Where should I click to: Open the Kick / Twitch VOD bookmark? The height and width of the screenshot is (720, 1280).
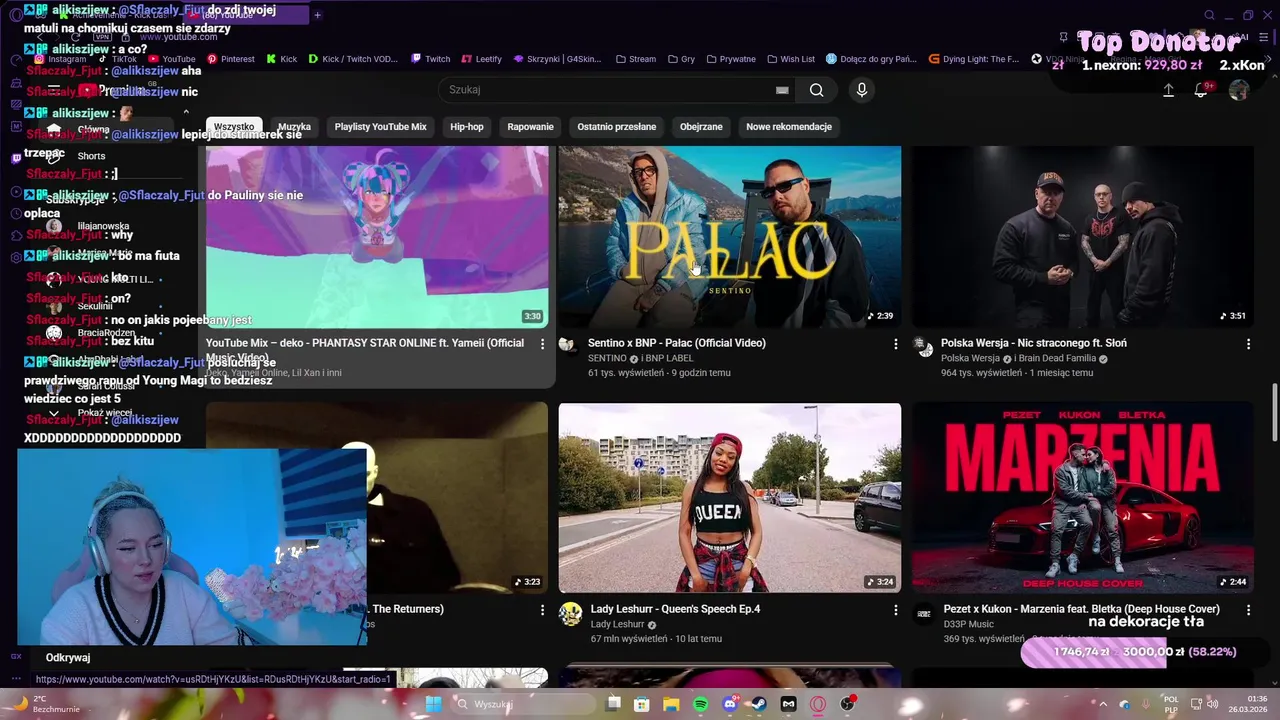pos(353,59)
